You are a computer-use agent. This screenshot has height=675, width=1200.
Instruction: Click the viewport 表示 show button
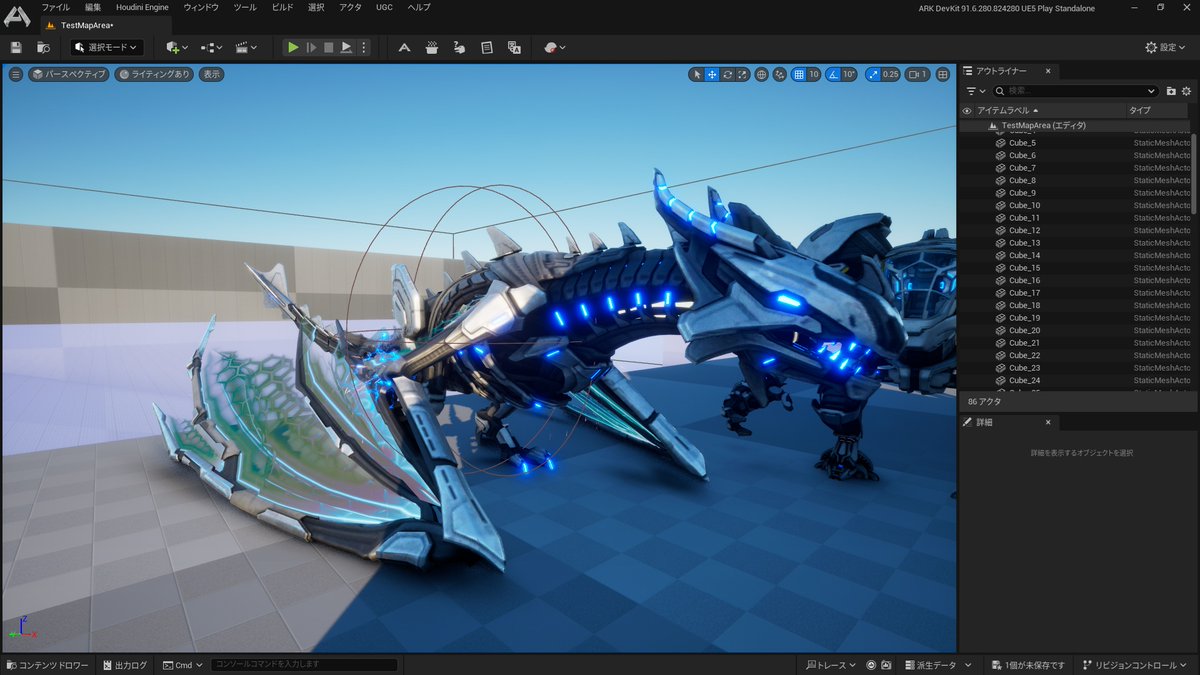[211, 74]
